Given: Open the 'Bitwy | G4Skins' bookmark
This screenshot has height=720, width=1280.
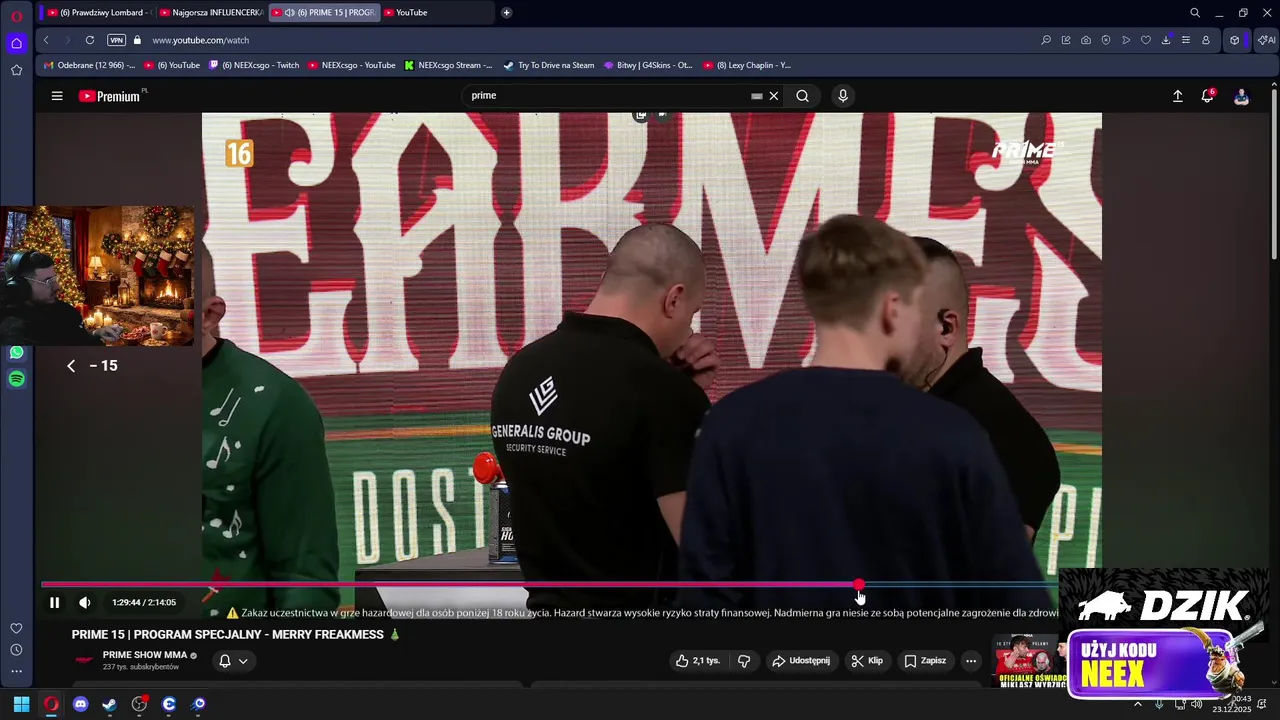Looking at the screenshot, I should tap(648, 65).
